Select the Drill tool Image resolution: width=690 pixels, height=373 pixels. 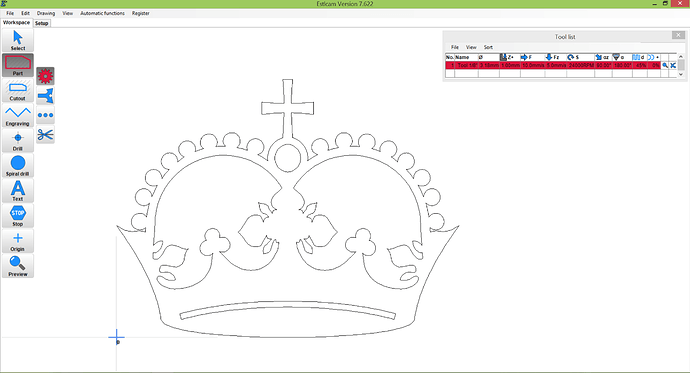18,141
